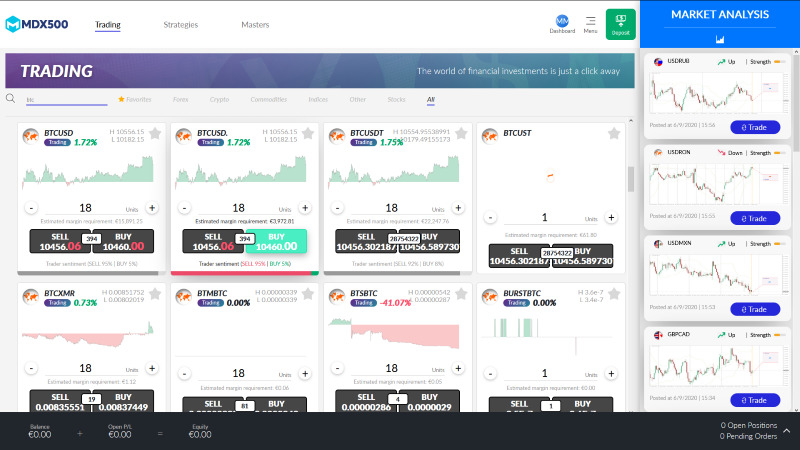Decrease BTCUSD. units with minus

184,208
